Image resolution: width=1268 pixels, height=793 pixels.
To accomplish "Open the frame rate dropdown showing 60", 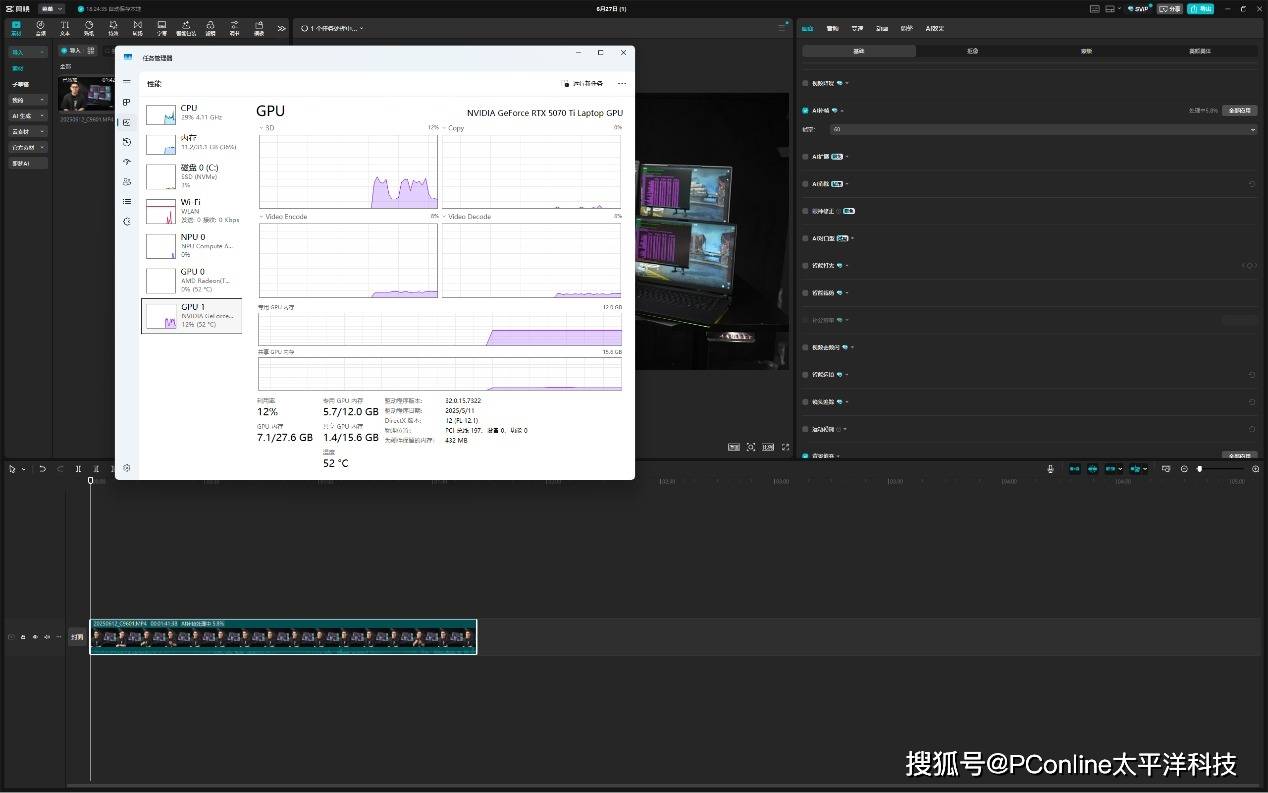I will point(1040,129).
